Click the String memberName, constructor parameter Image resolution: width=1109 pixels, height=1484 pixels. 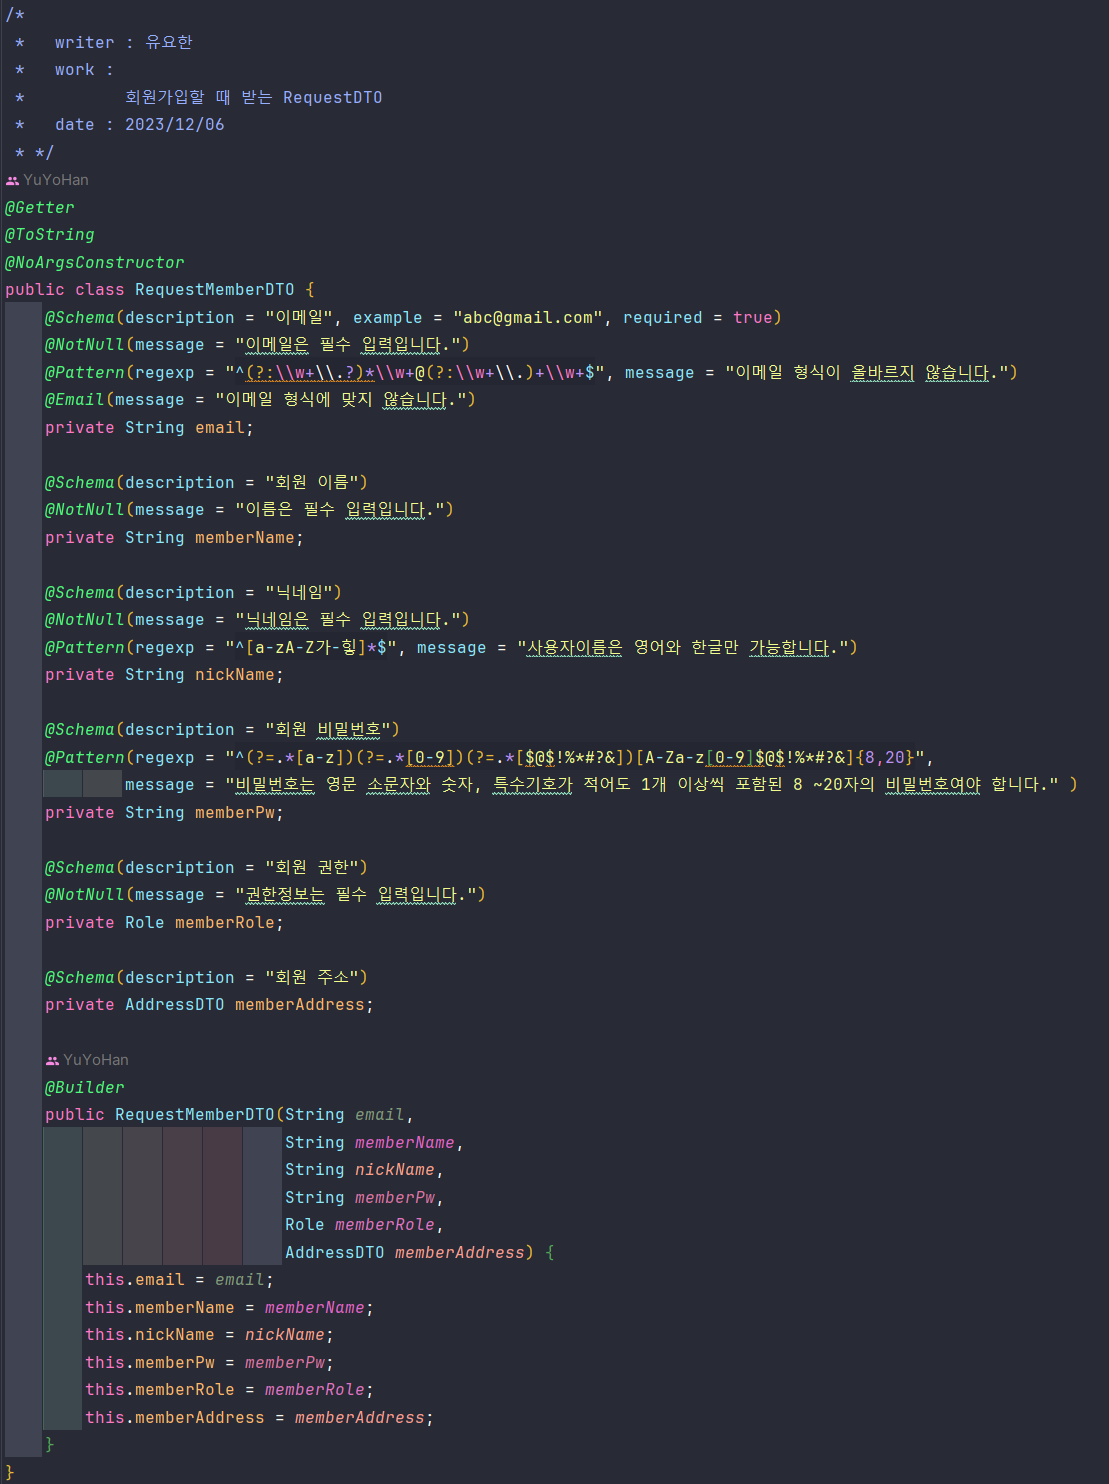click(x=374, y=1142)
